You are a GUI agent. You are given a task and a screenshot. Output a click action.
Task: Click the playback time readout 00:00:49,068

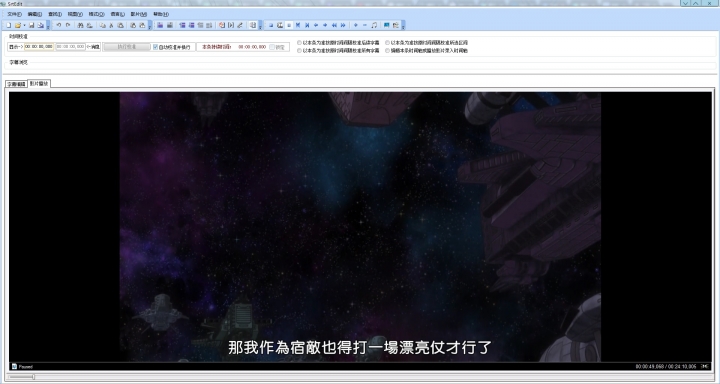coord(650,367)
